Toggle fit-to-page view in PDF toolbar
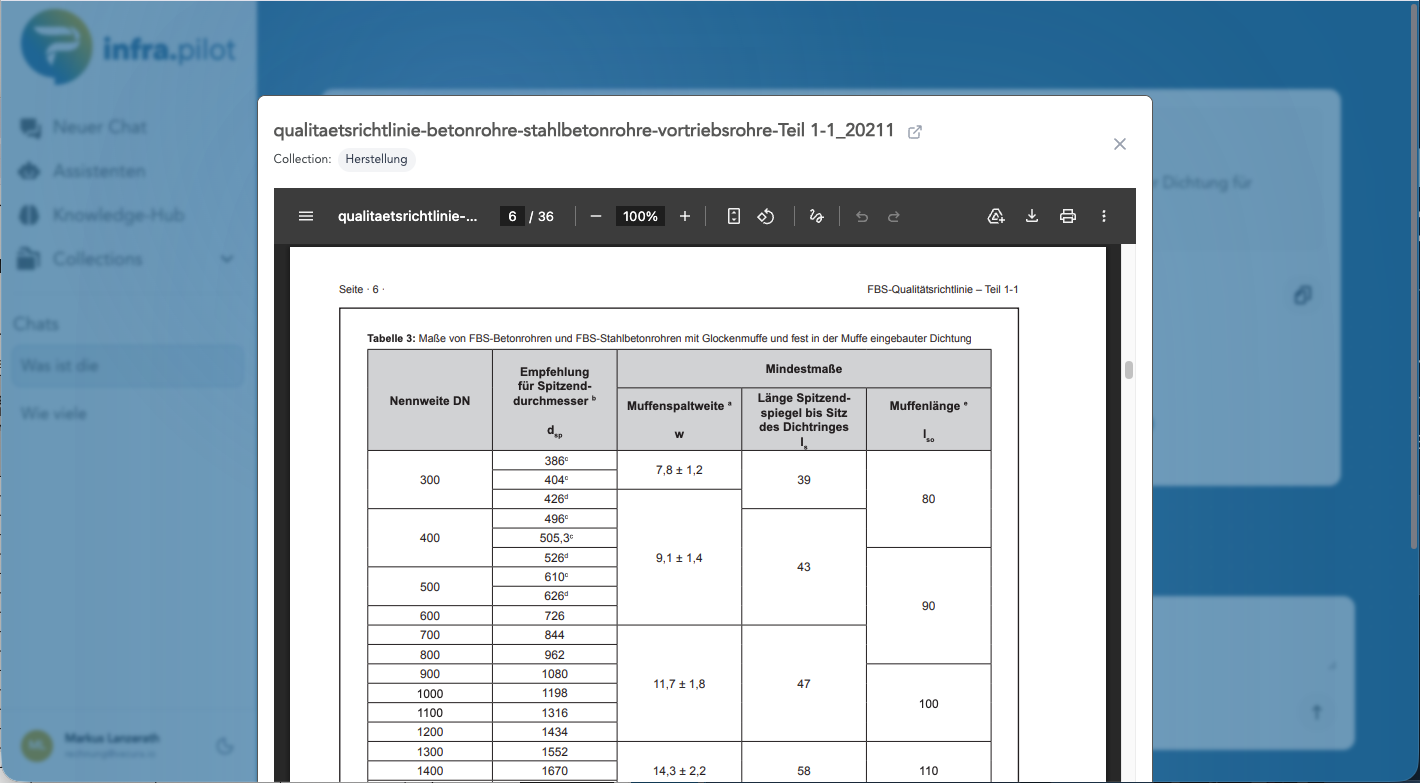1420x783 pixels. point(734,216)
